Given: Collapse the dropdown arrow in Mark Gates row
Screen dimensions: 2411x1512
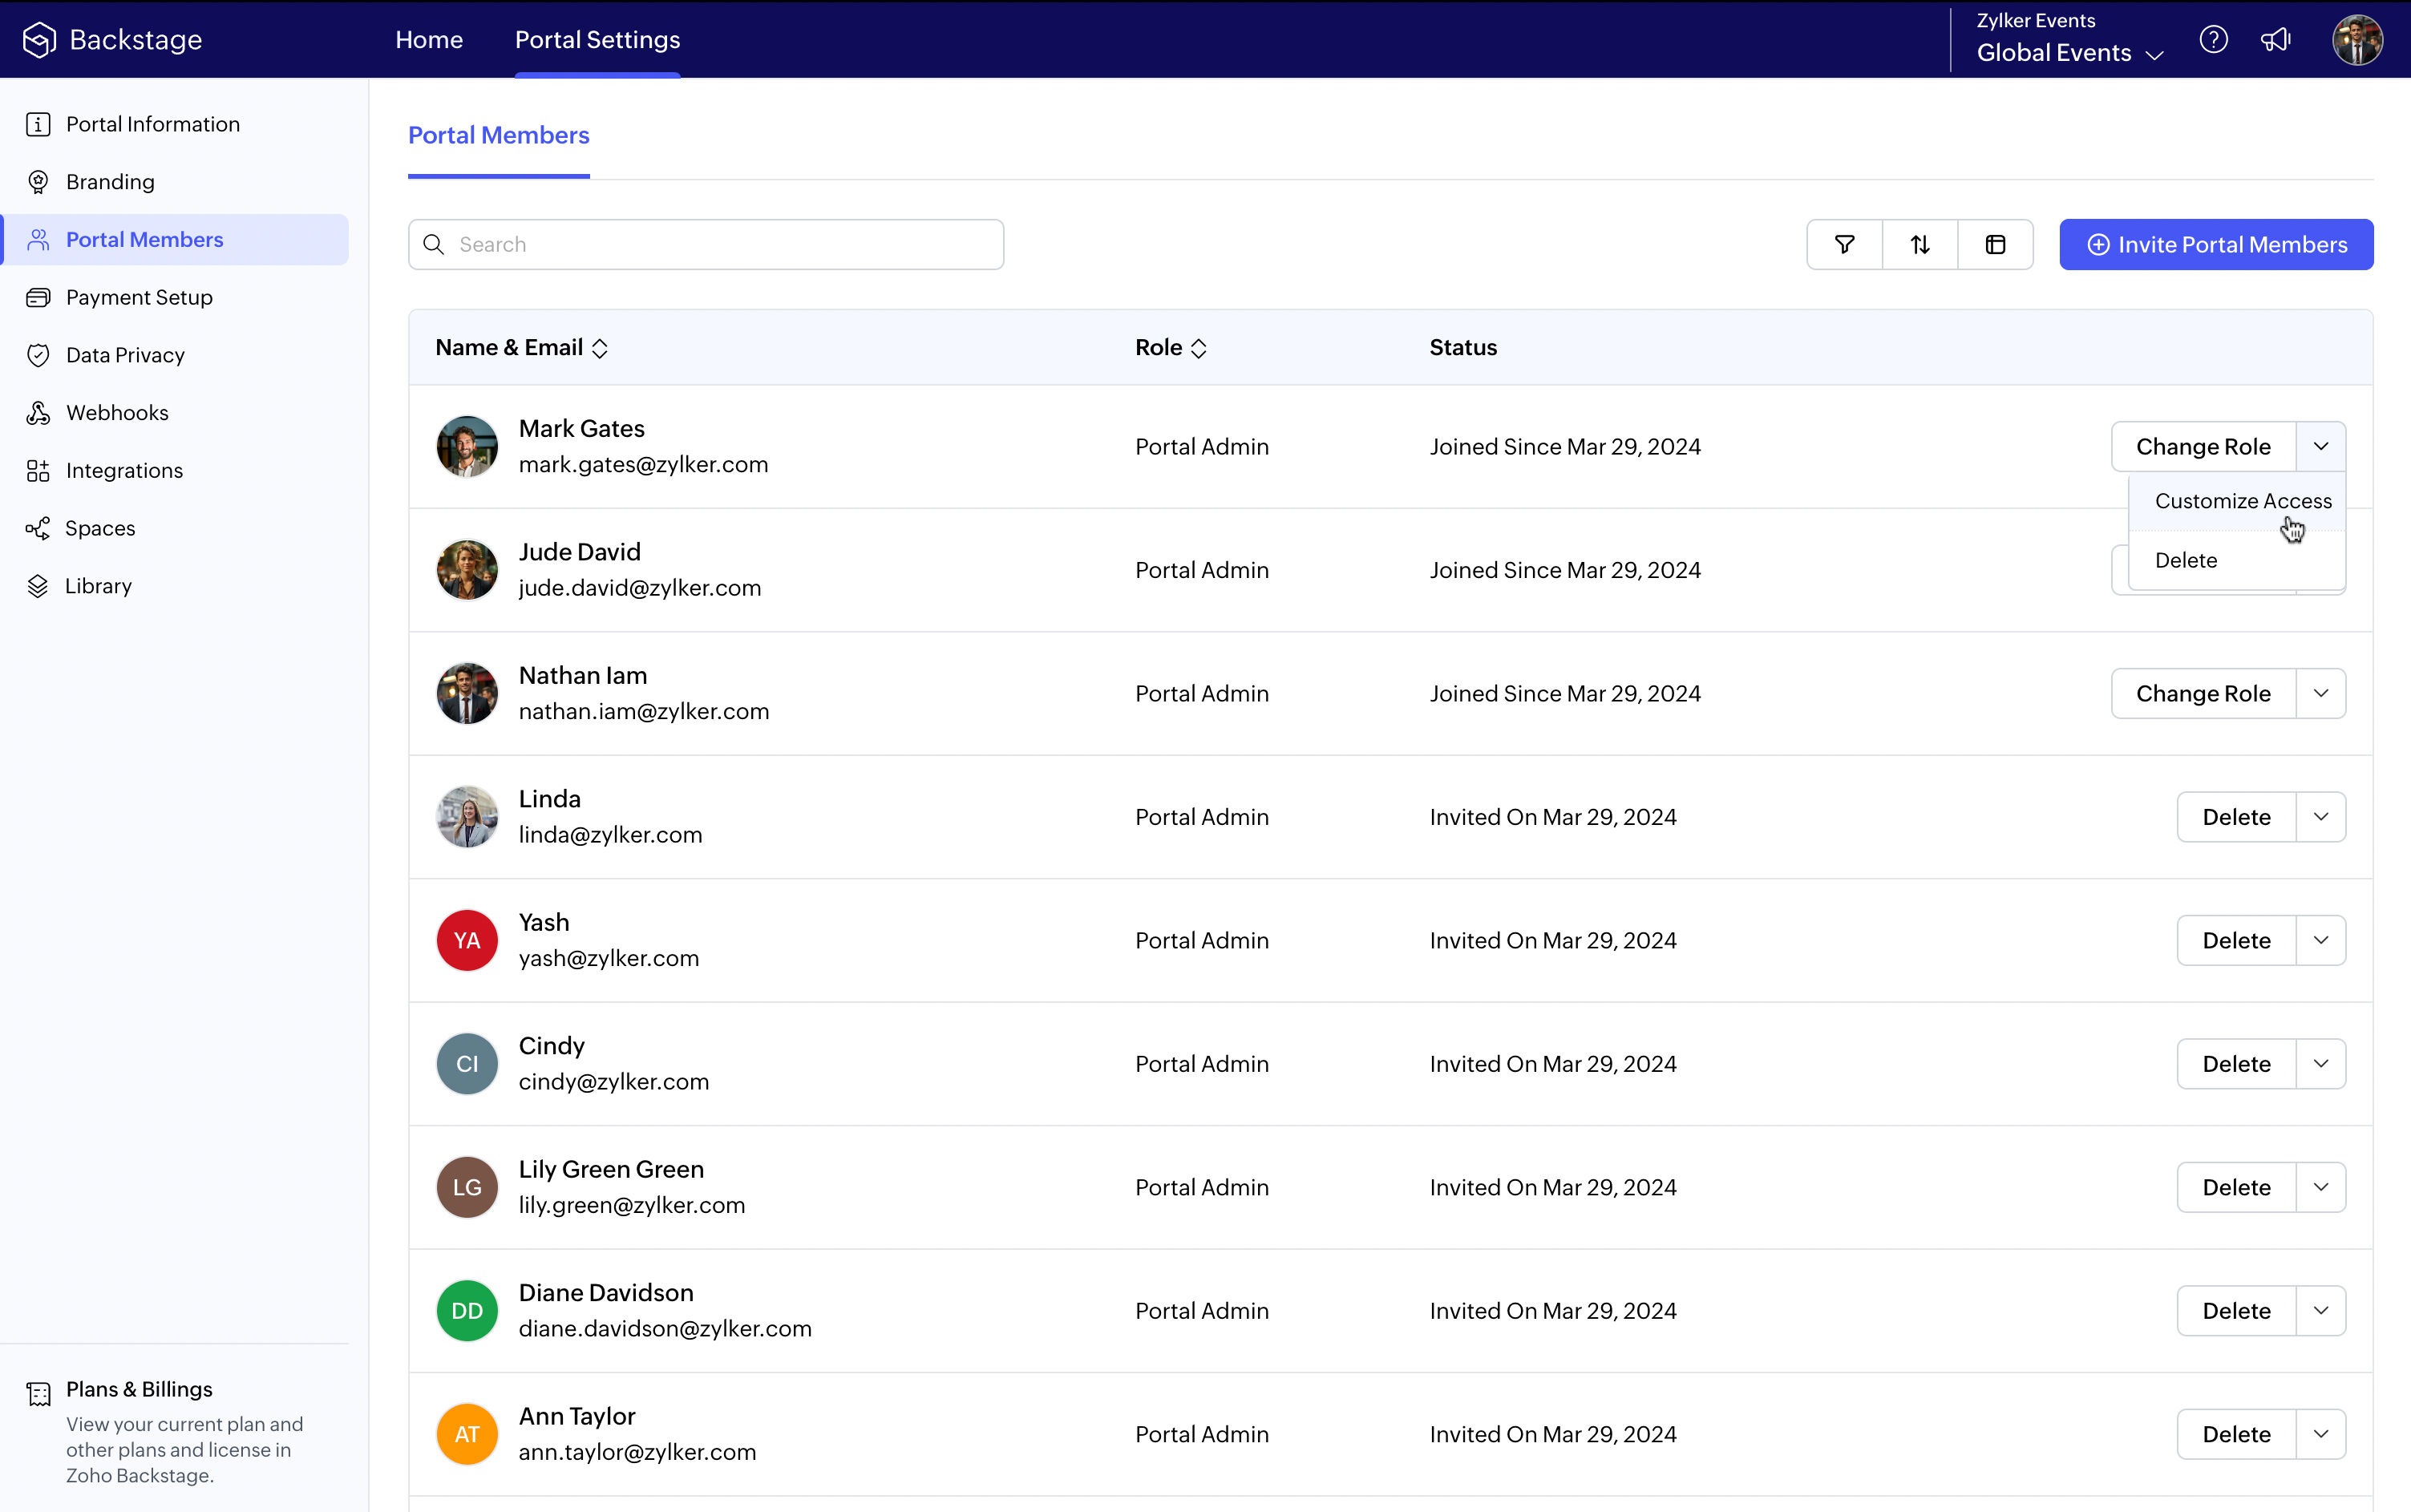Looking at the screenshot, I should point(2321,447).
